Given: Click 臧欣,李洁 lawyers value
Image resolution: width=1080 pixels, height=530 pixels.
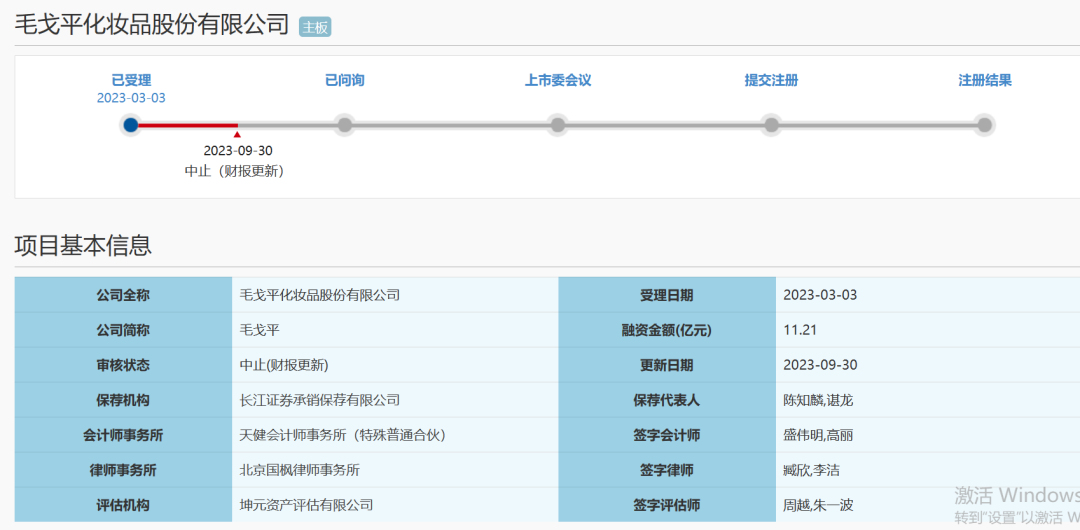Looking at the screenshot, I should [x=811, y=470].
